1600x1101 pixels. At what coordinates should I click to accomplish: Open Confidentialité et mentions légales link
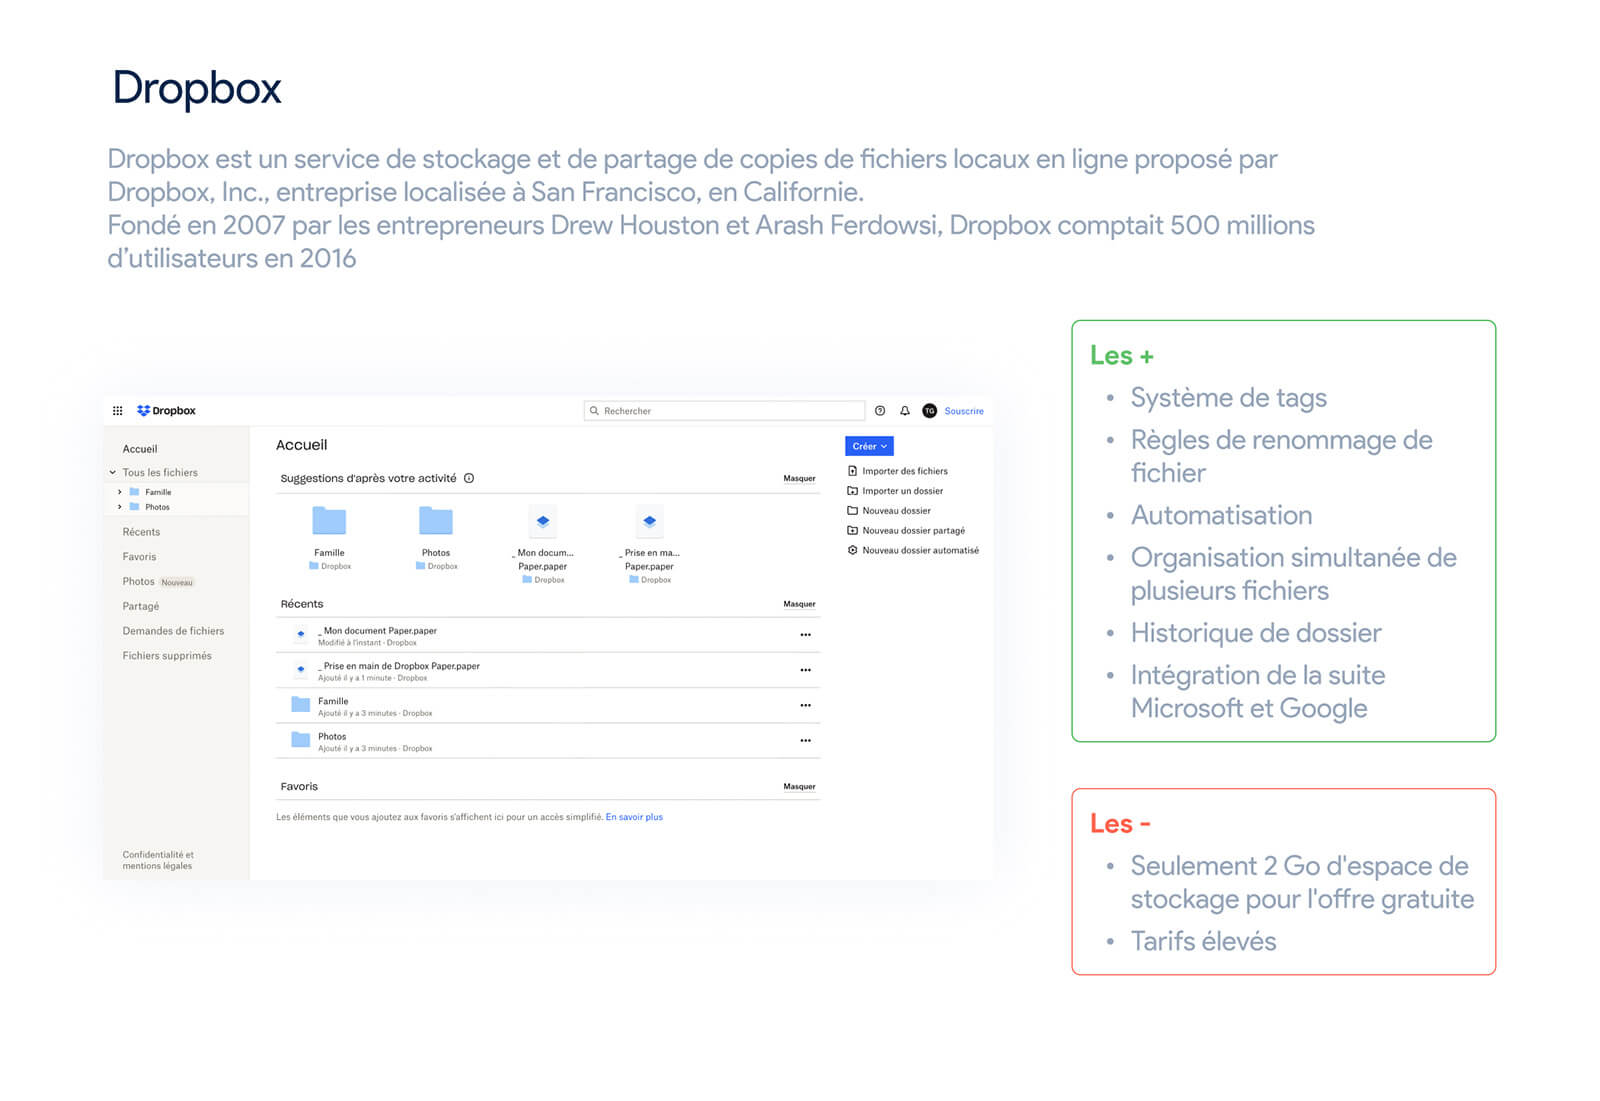(x=158, y=860)
